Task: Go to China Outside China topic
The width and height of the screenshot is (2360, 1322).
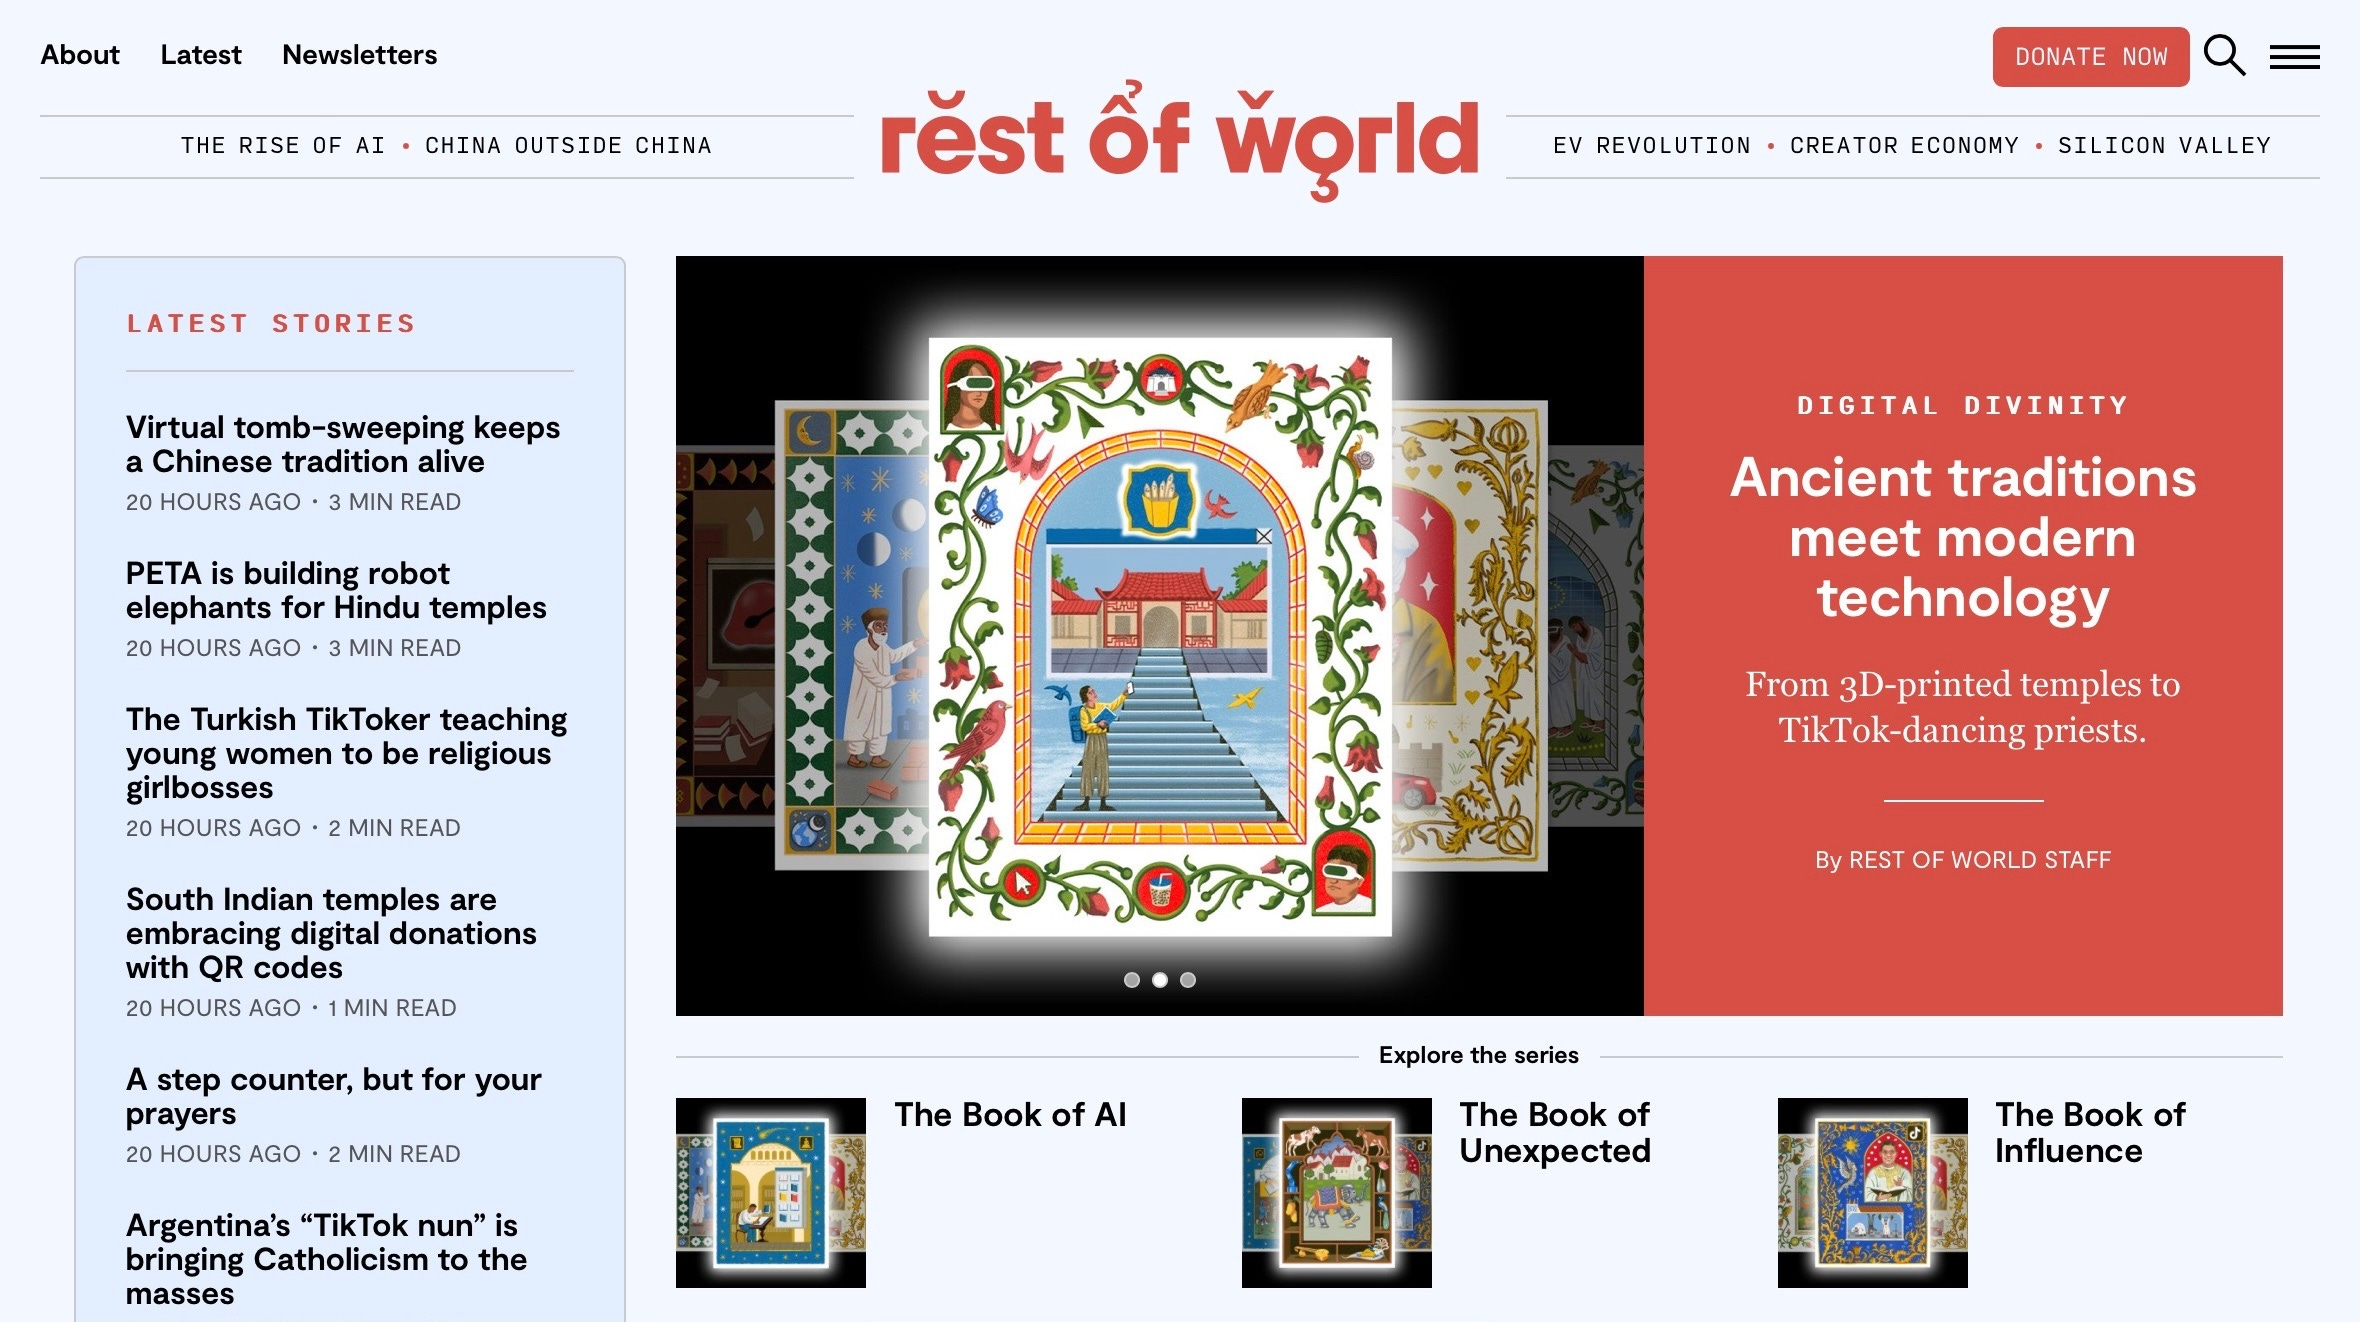Action: coord(568,146)
